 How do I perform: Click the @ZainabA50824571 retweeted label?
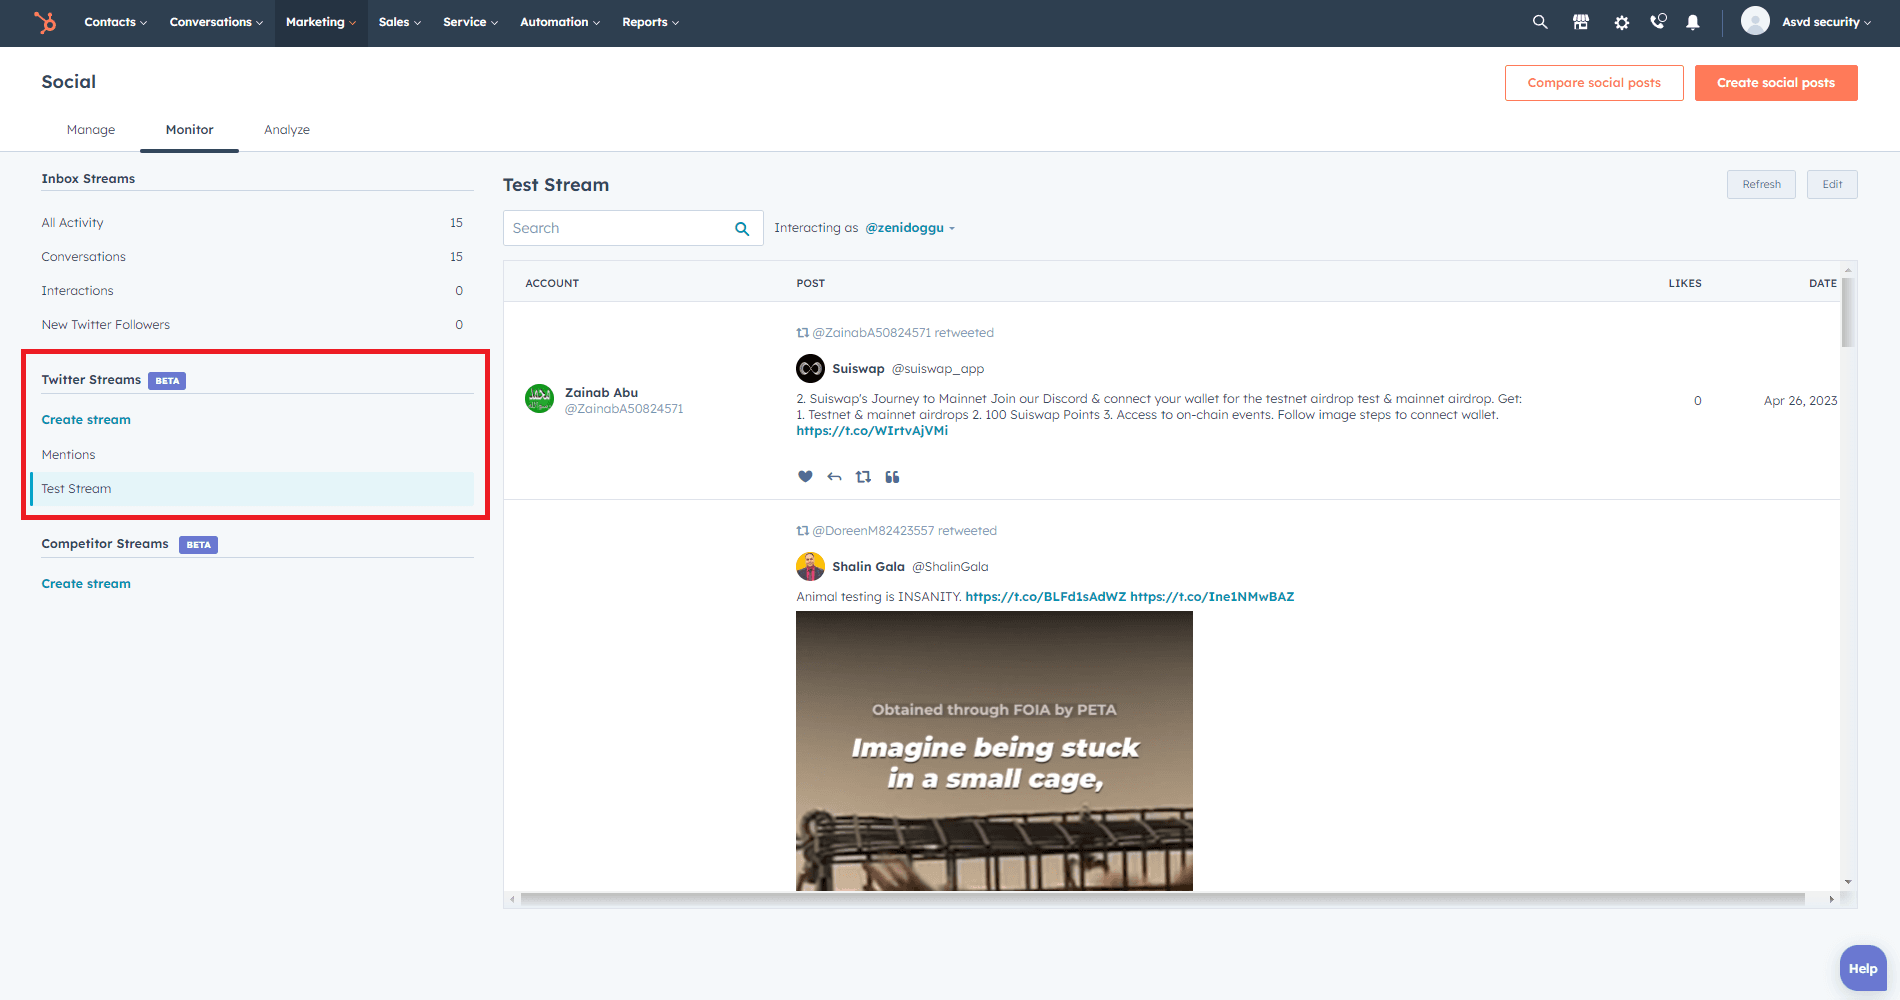(x=903, y=333)
